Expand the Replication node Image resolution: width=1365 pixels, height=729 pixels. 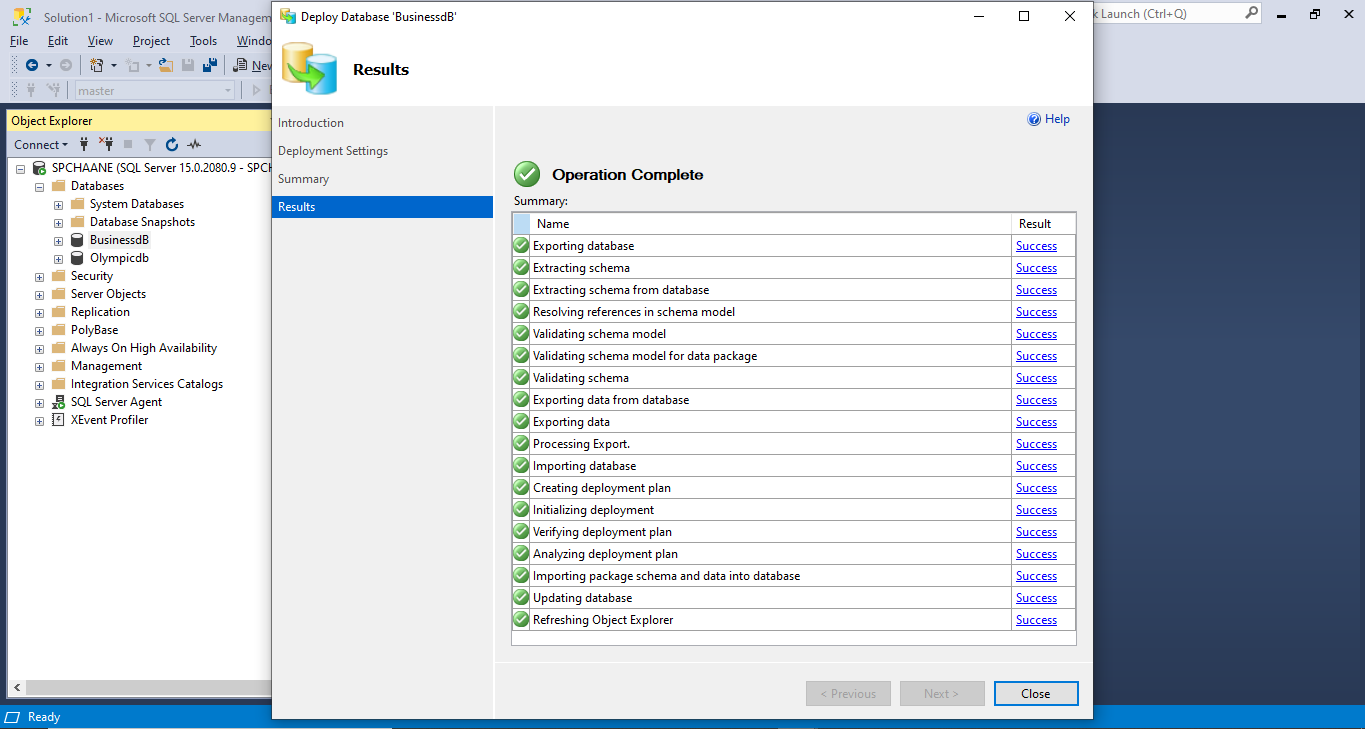tap(39, 312)
